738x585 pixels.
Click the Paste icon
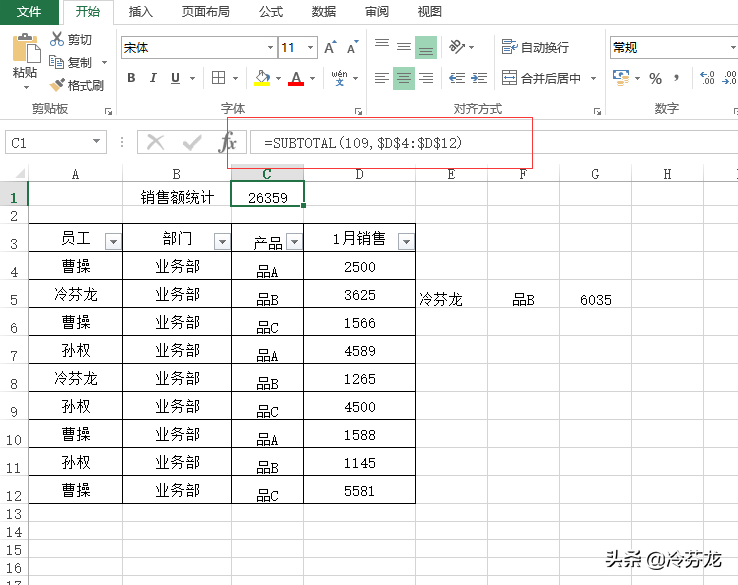pos(25,48)
